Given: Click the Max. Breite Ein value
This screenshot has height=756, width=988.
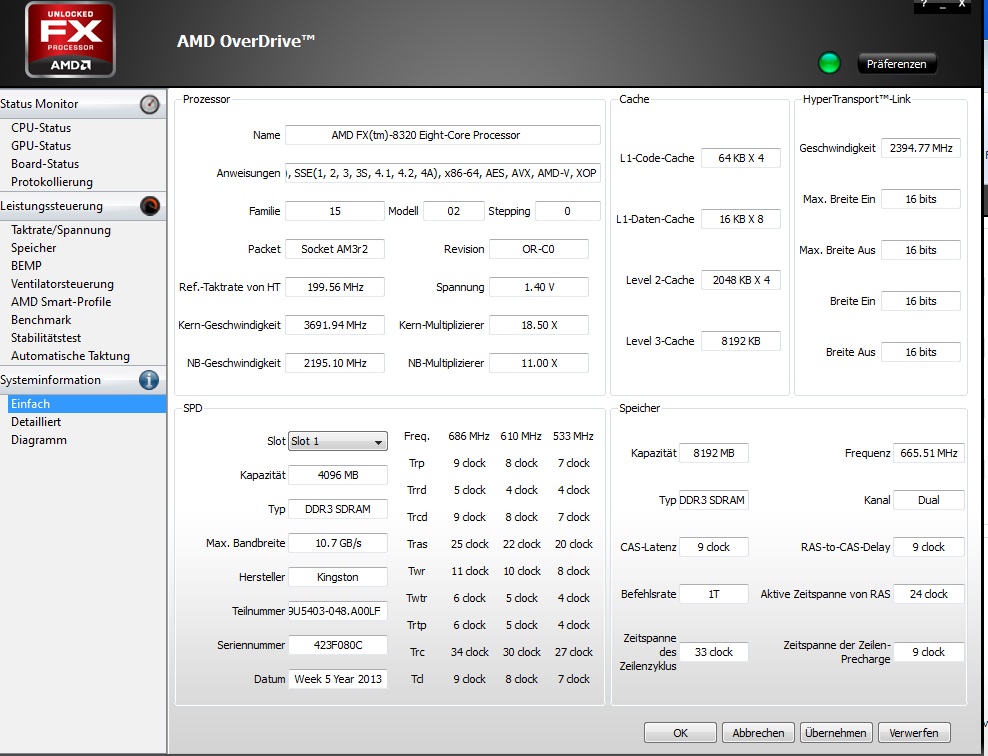Looking at the screenshot, I should 921,199.
